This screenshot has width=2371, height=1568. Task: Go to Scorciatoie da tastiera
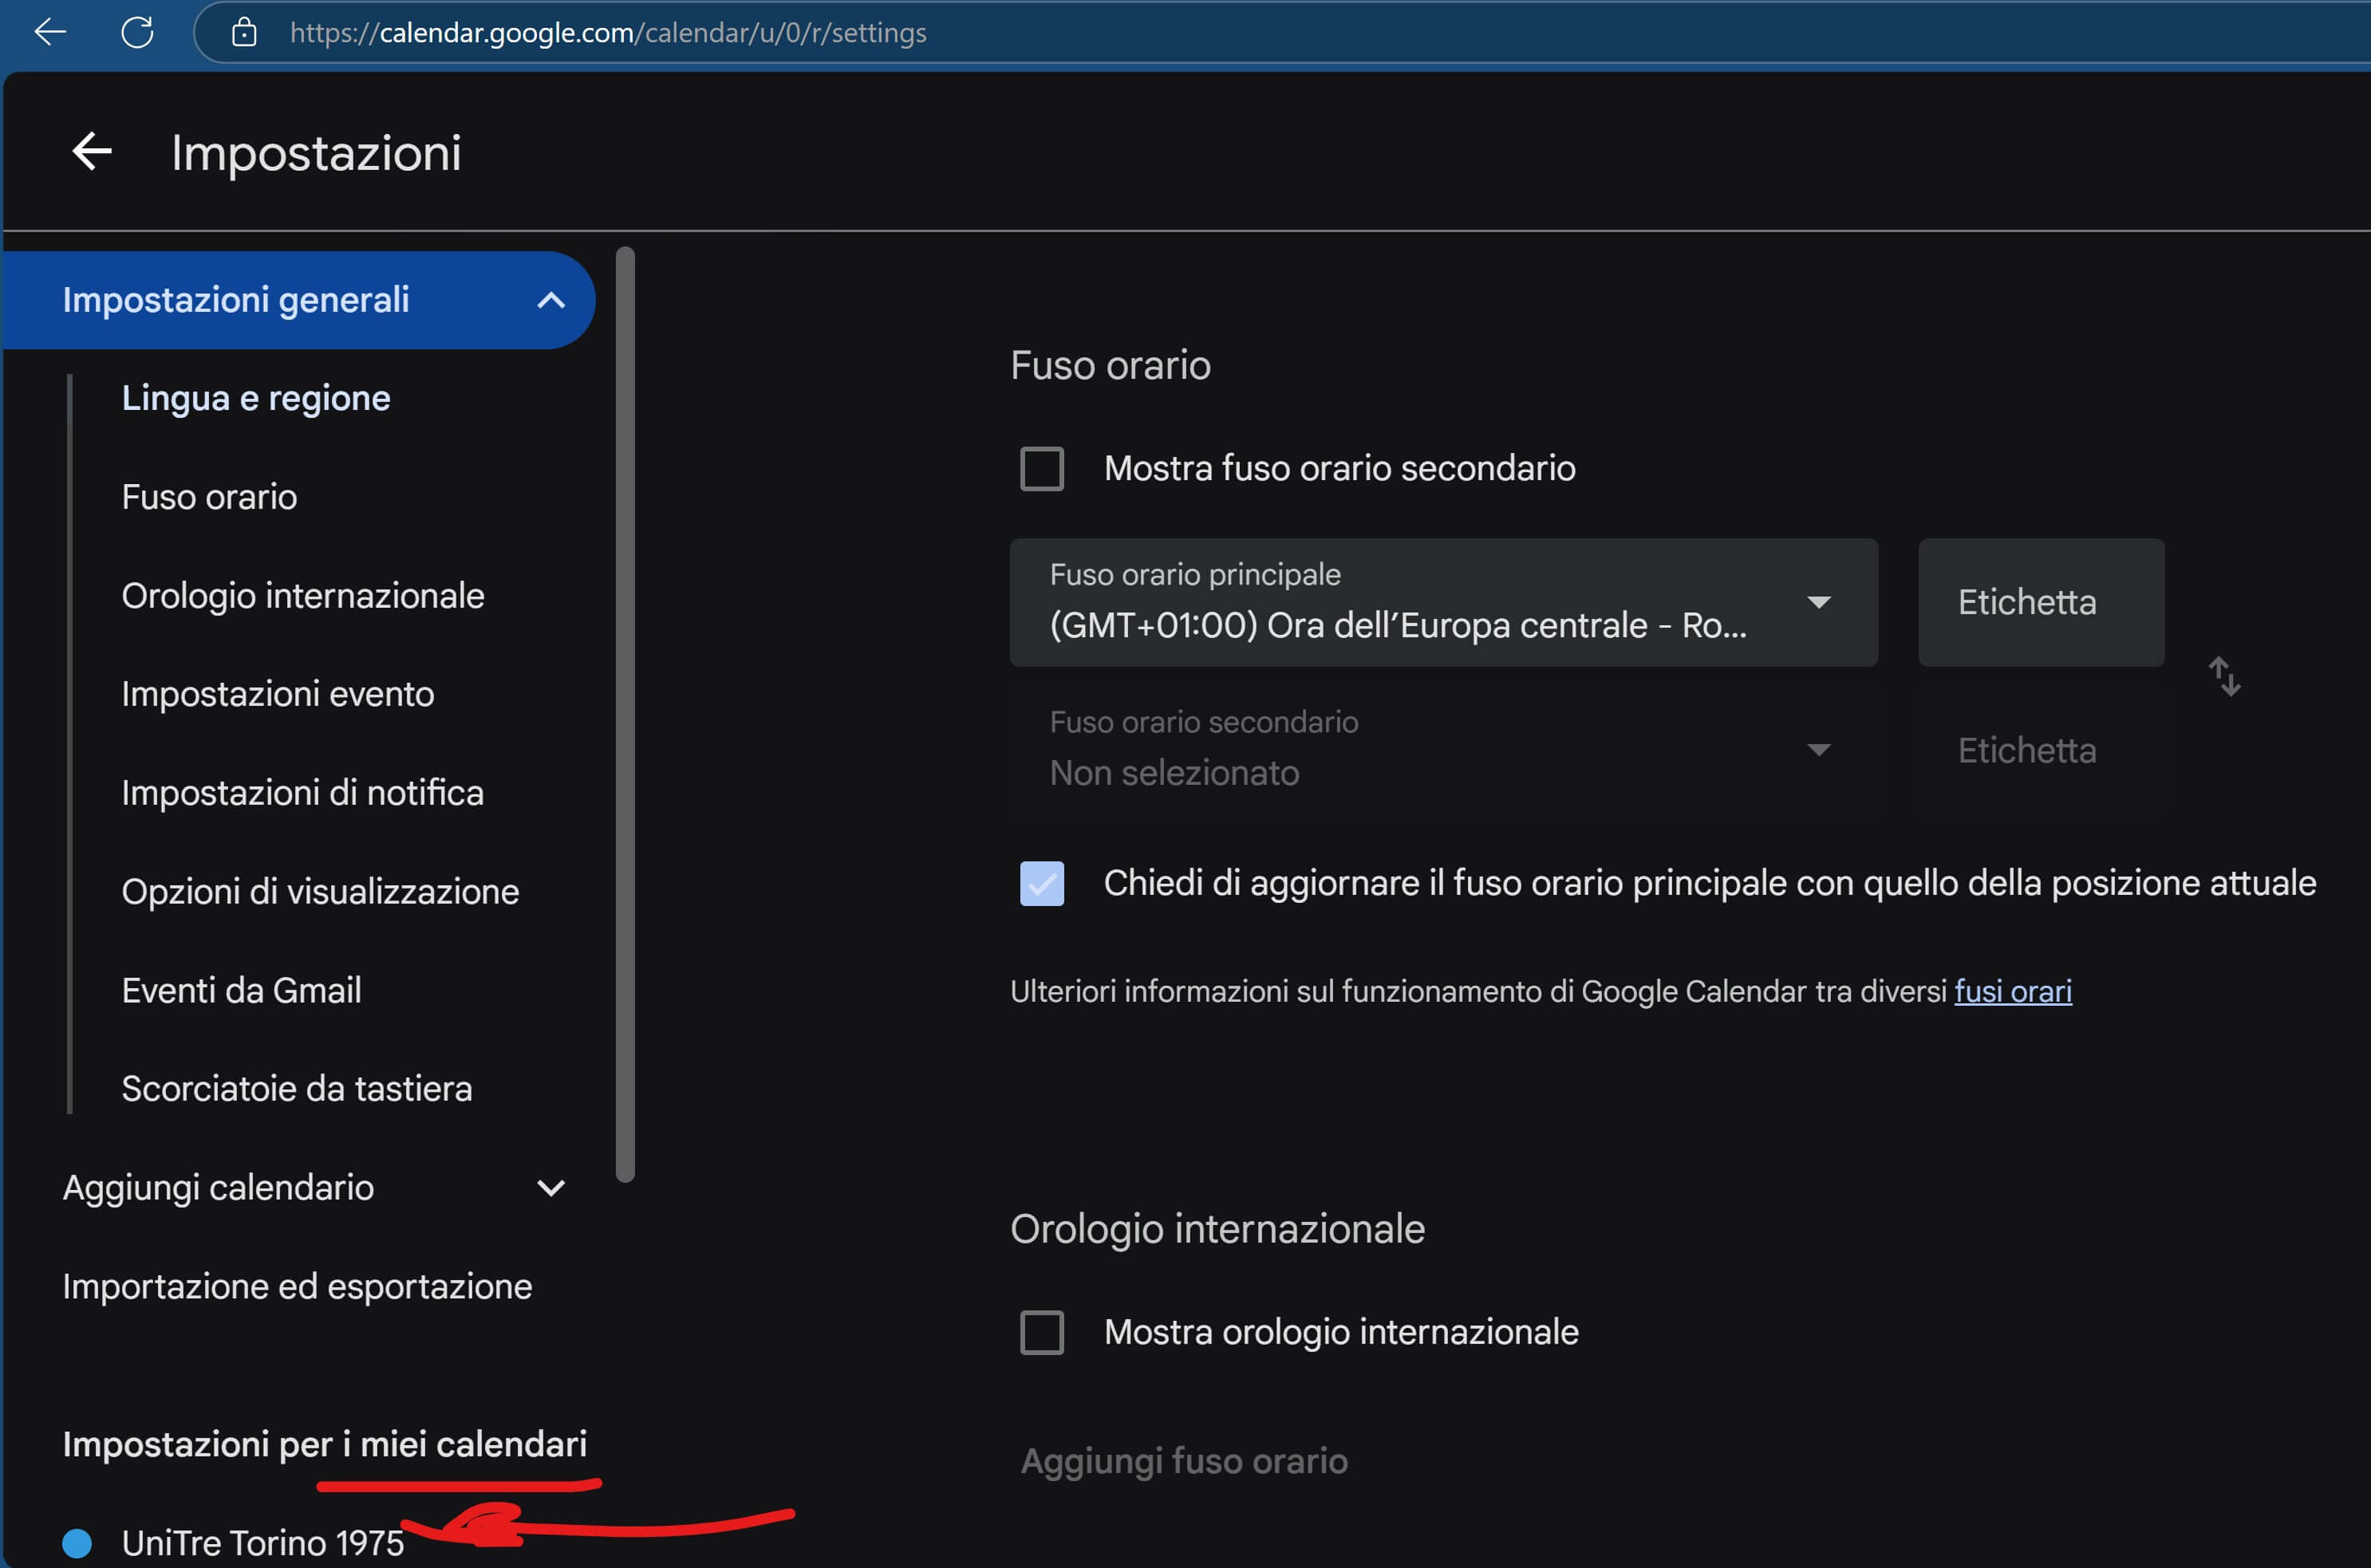pos(296,1088)
